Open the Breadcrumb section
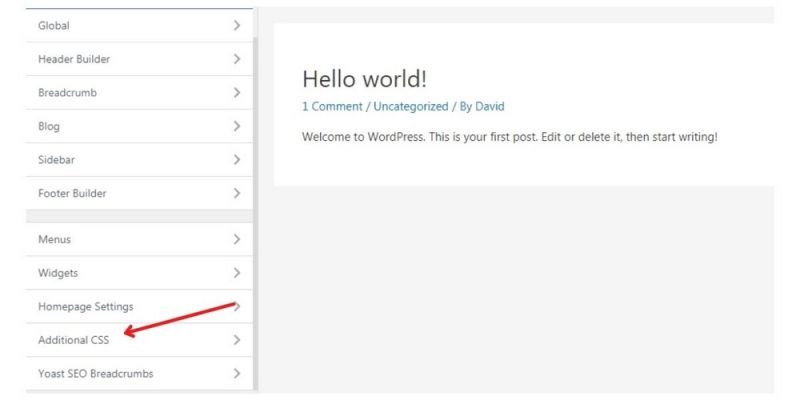Image resolution: width=800 pixels, height=400 pixels. pyautogui.click(x=139, y=92)
